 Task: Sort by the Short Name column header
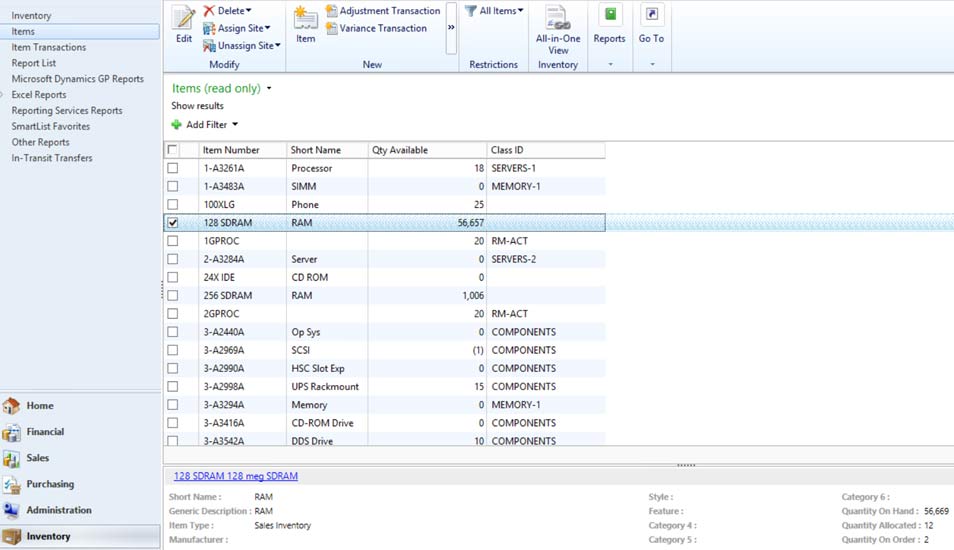[327, 150]
